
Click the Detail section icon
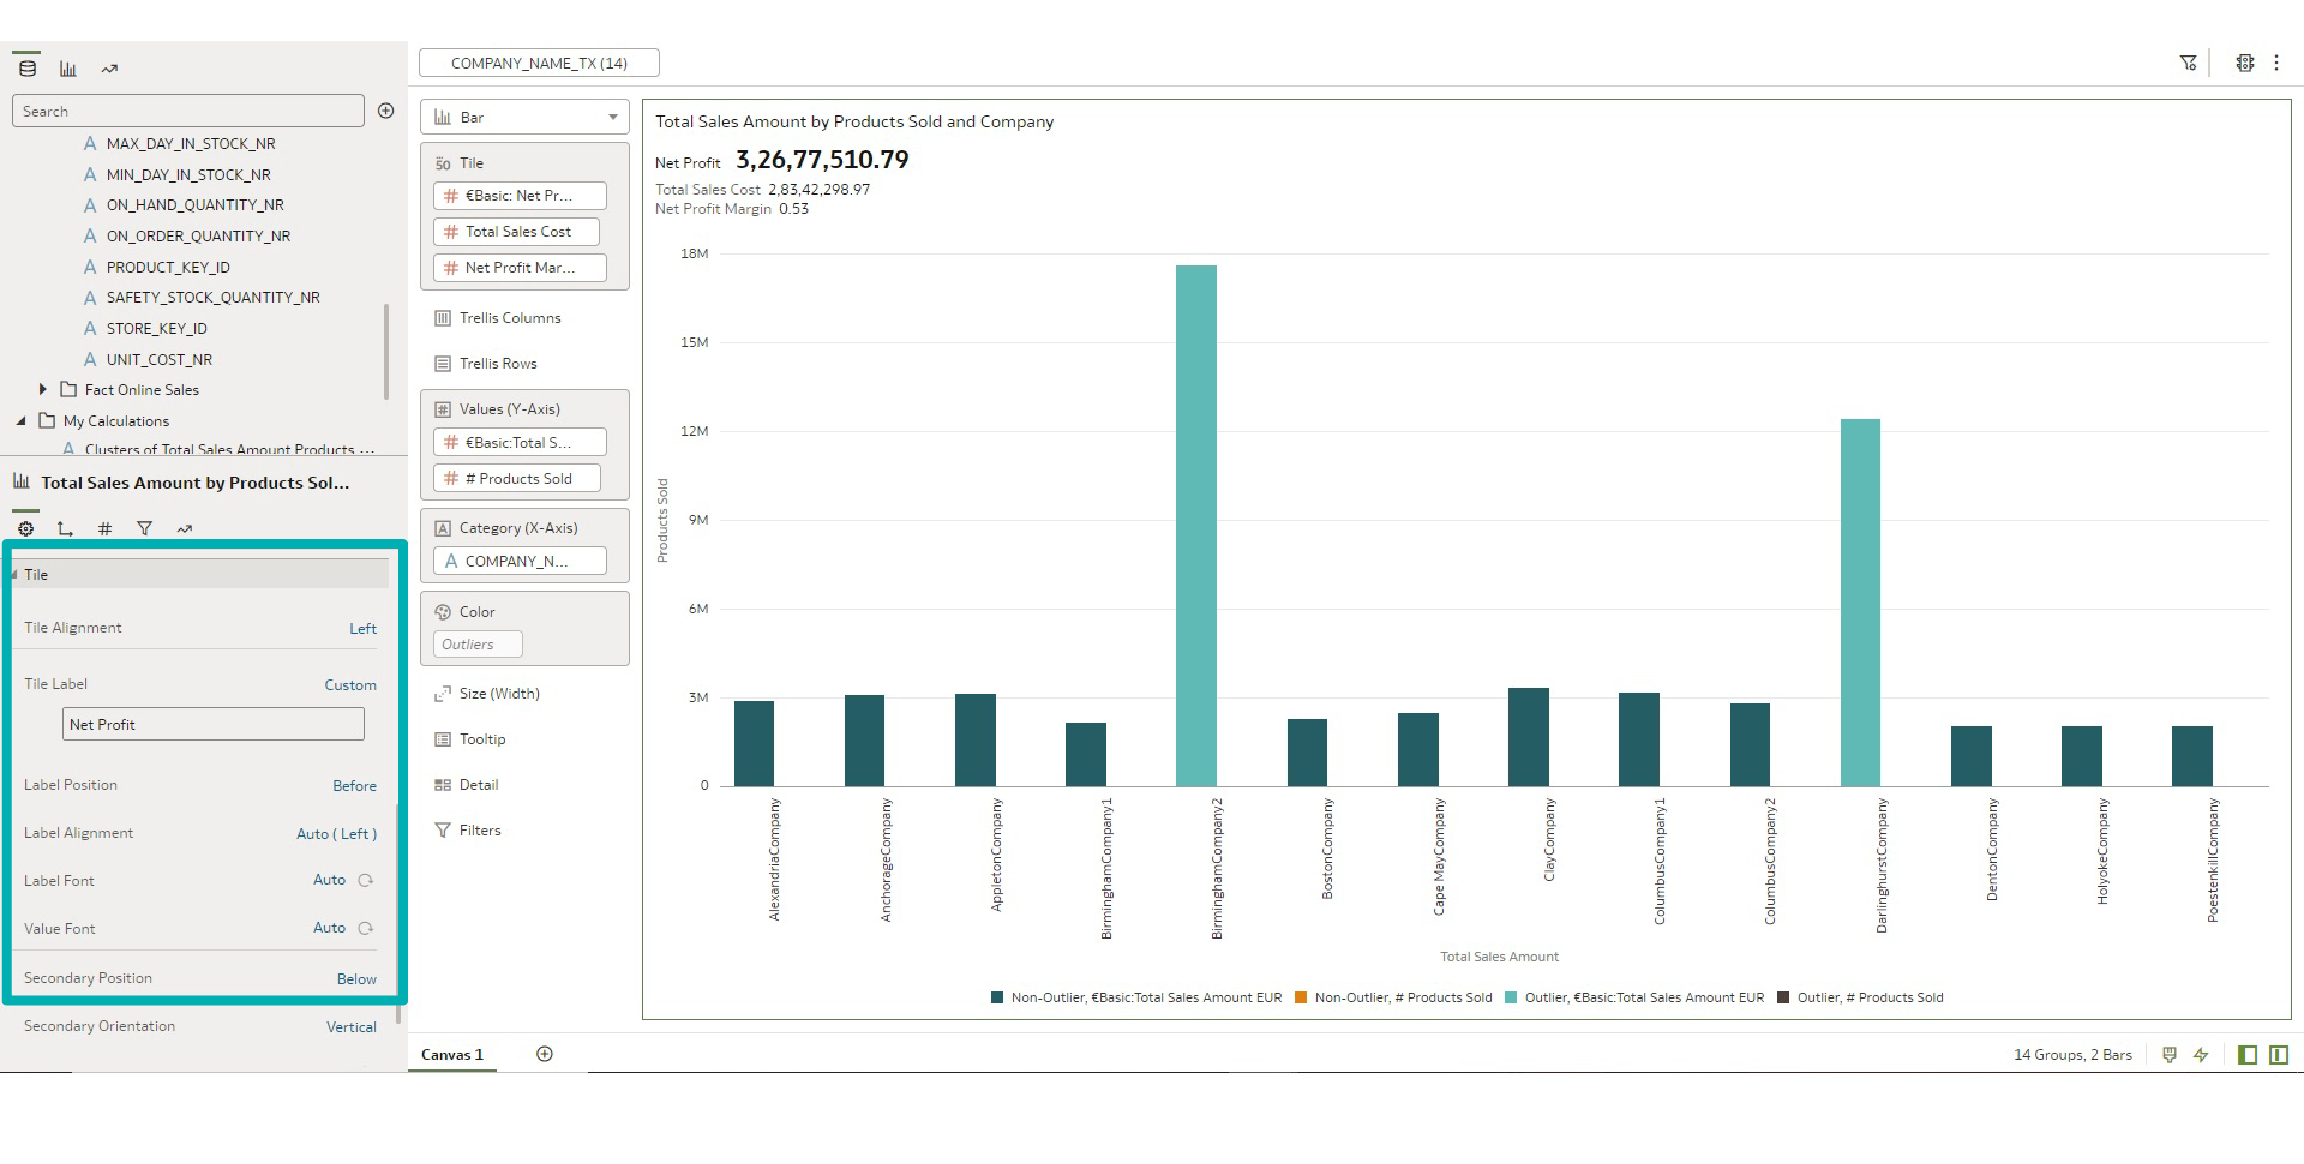pyautogui.click(x=442, y=785)
